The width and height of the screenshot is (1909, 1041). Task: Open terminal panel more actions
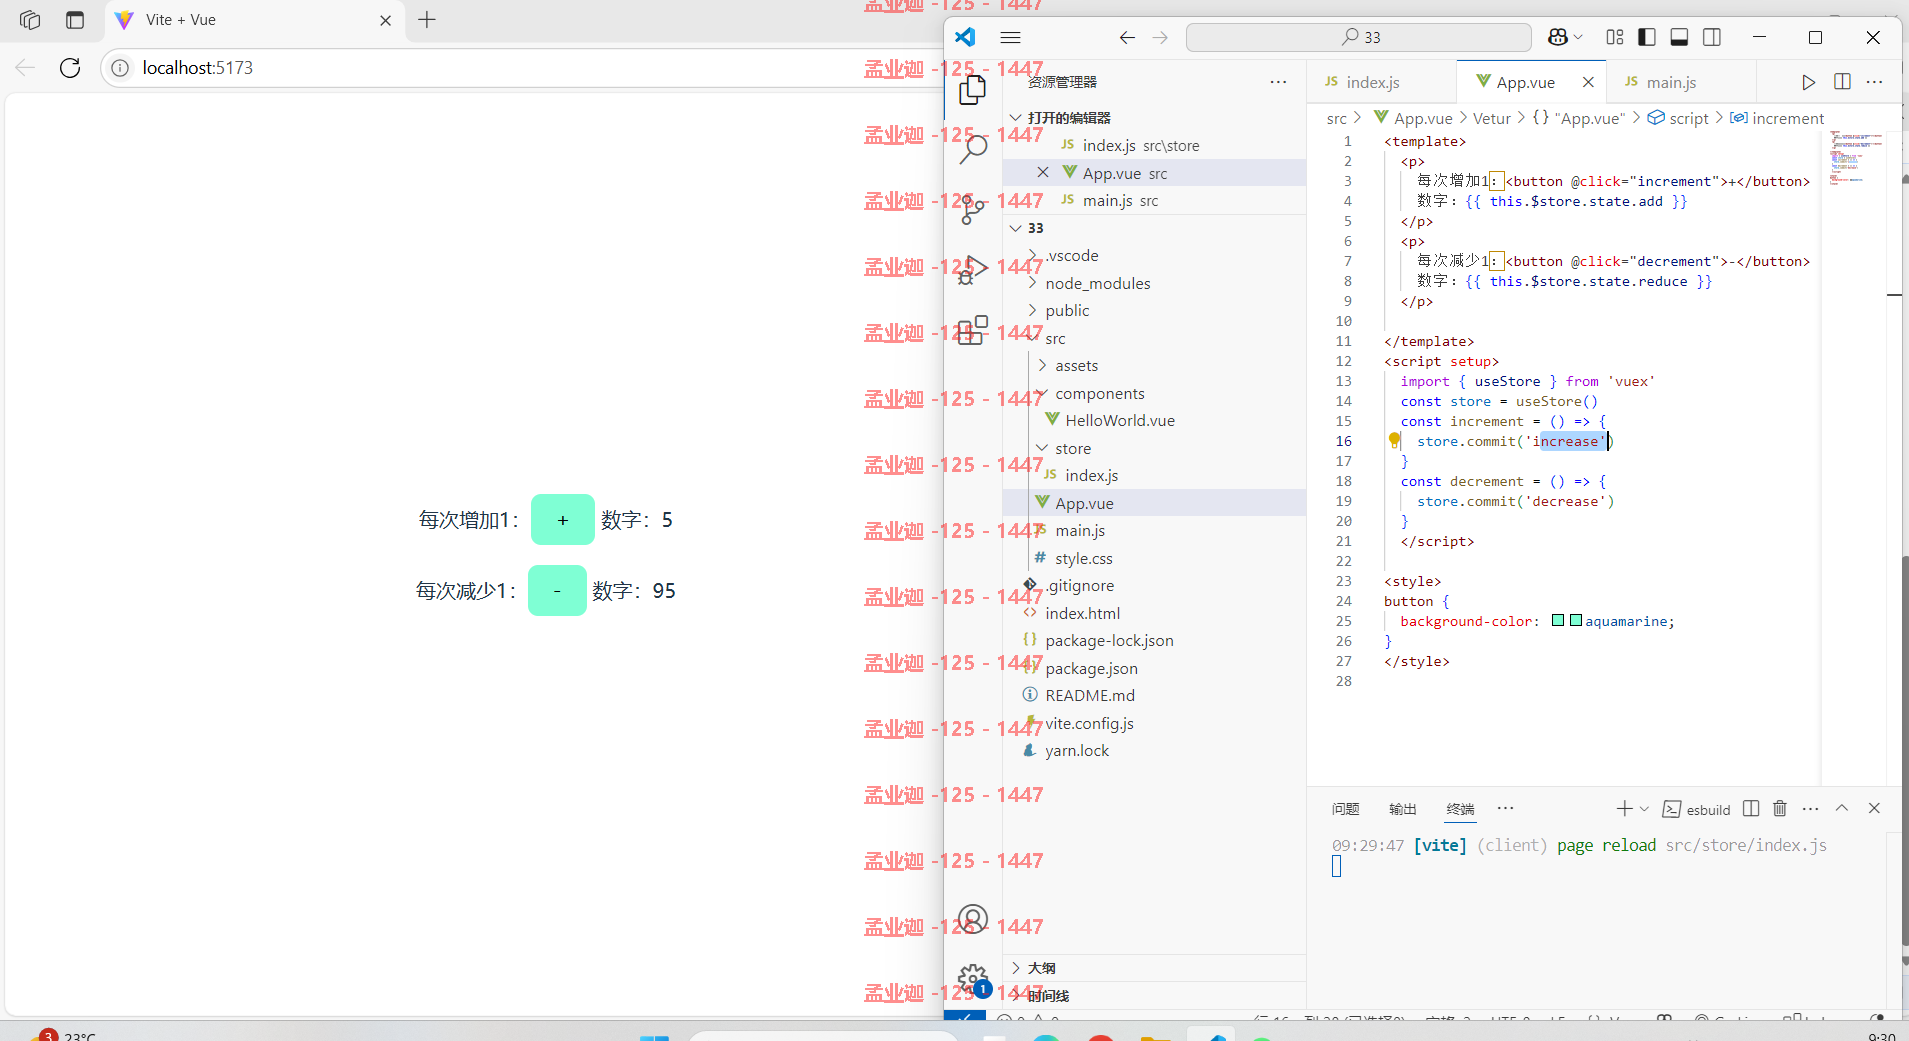pyautogui.click(x=1811, y=808)
